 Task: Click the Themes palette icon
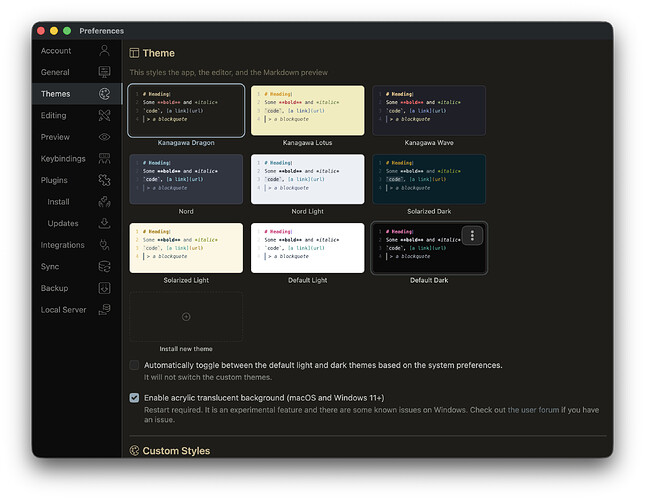pyautogui.click(x=104, y=94)
